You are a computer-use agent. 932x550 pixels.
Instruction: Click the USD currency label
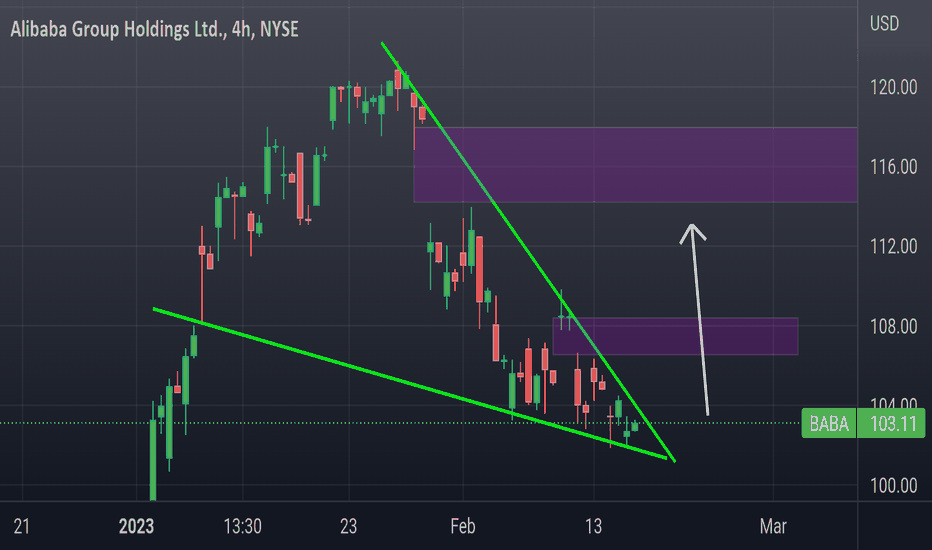tap(884, 24)
